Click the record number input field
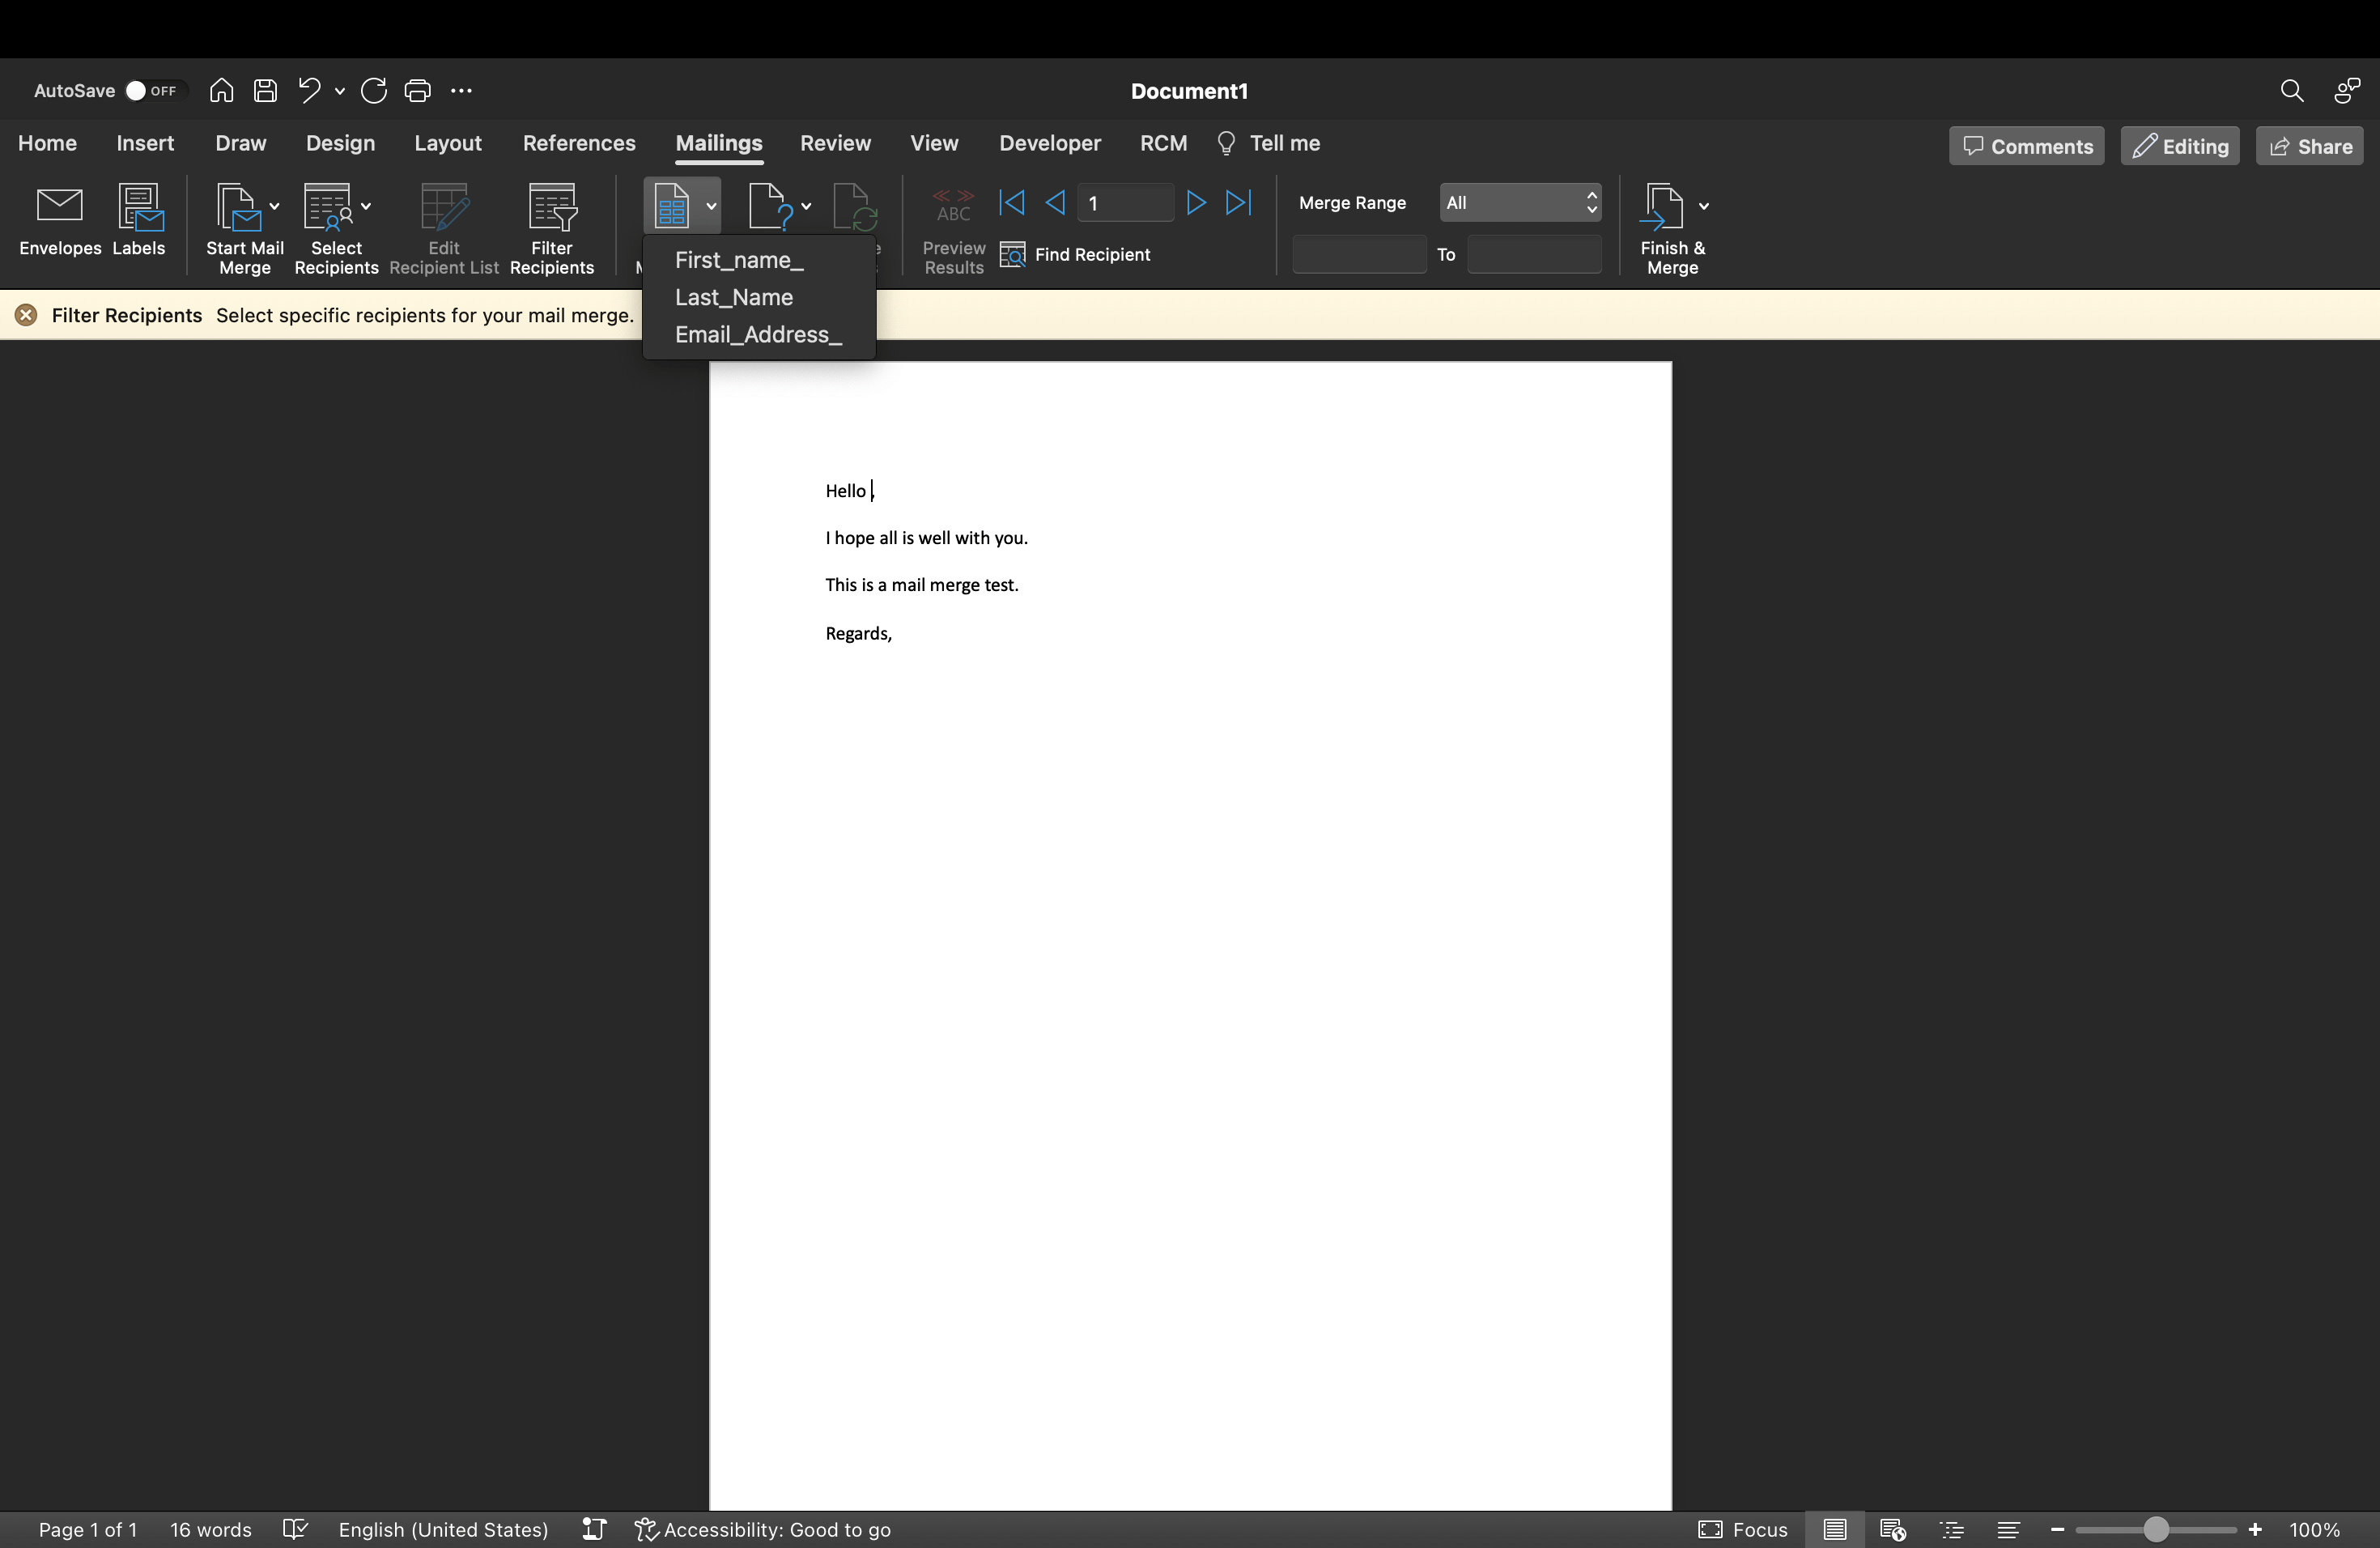This screenshot has width=2380, height=1548. [1125, 203]
